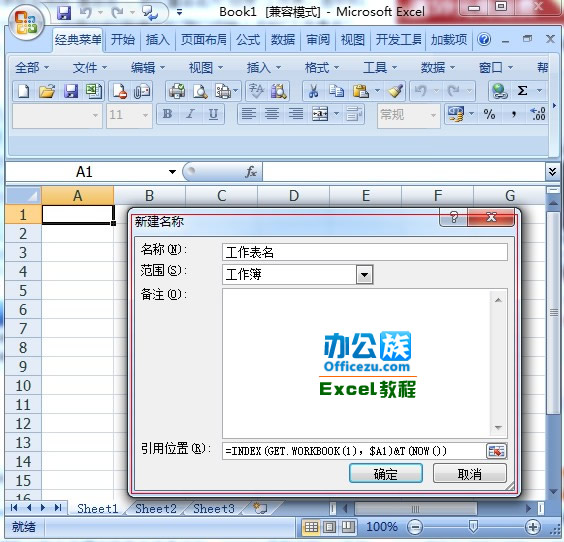Toggle Bold formatting button
The width and height of the screenshot is (564, 542).
click(x=167, y=114)
